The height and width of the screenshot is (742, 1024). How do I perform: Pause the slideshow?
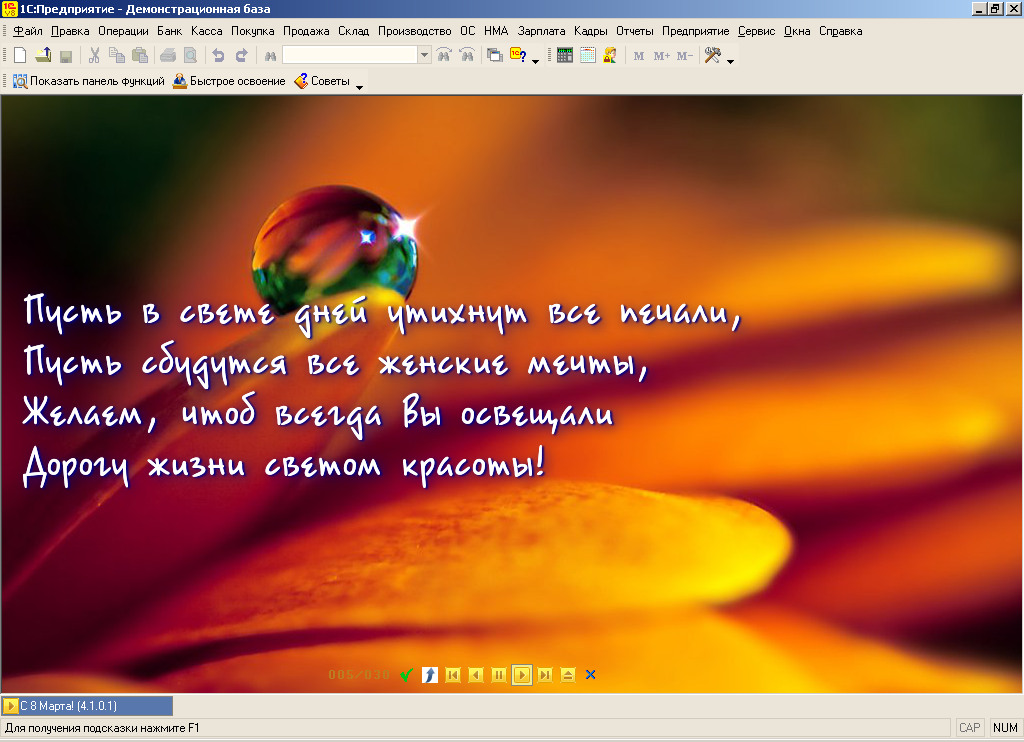click(x=499, y=675)
